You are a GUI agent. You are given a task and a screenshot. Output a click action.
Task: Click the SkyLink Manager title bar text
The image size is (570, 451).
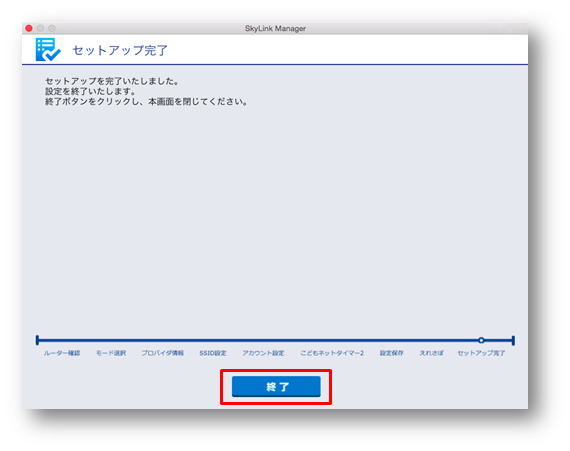pyautogui.click(x=275, y=28)
